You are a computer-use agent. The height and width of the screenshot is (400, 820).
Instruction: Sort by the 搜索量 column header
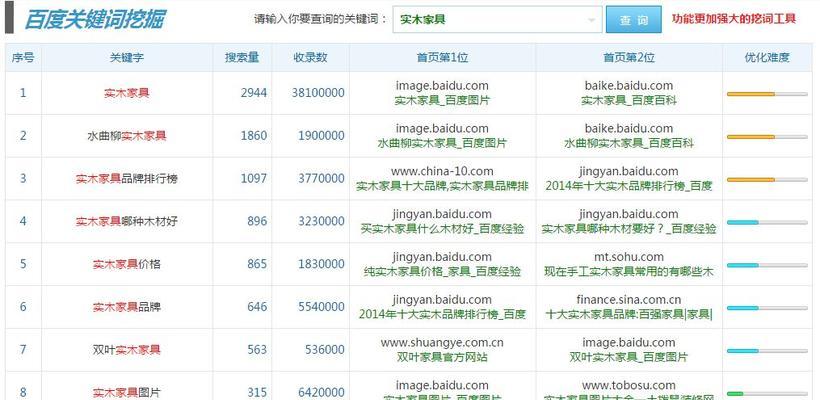(x=242, y=58)
